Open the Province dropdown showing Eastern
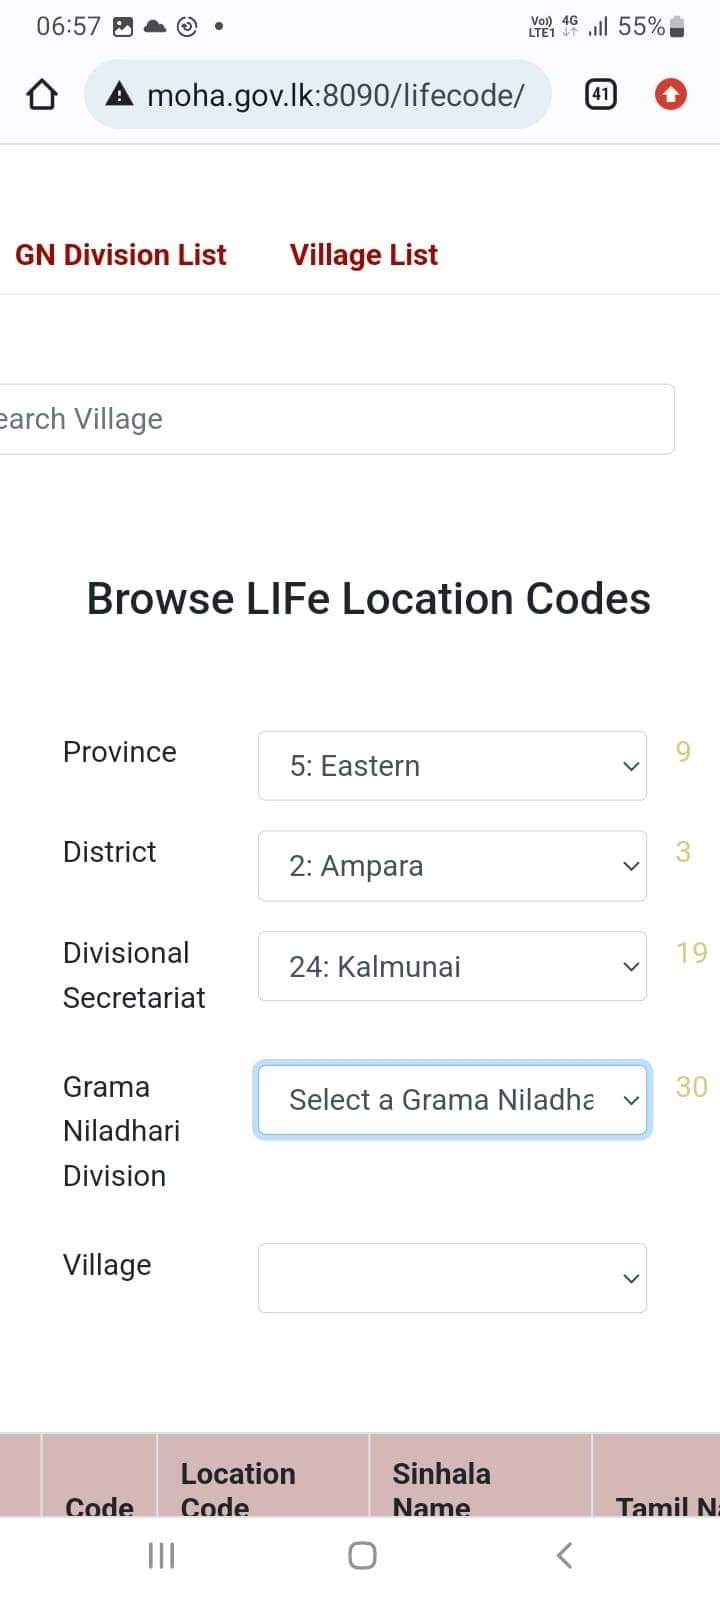 pyautogui.click(x=452, y=766)
